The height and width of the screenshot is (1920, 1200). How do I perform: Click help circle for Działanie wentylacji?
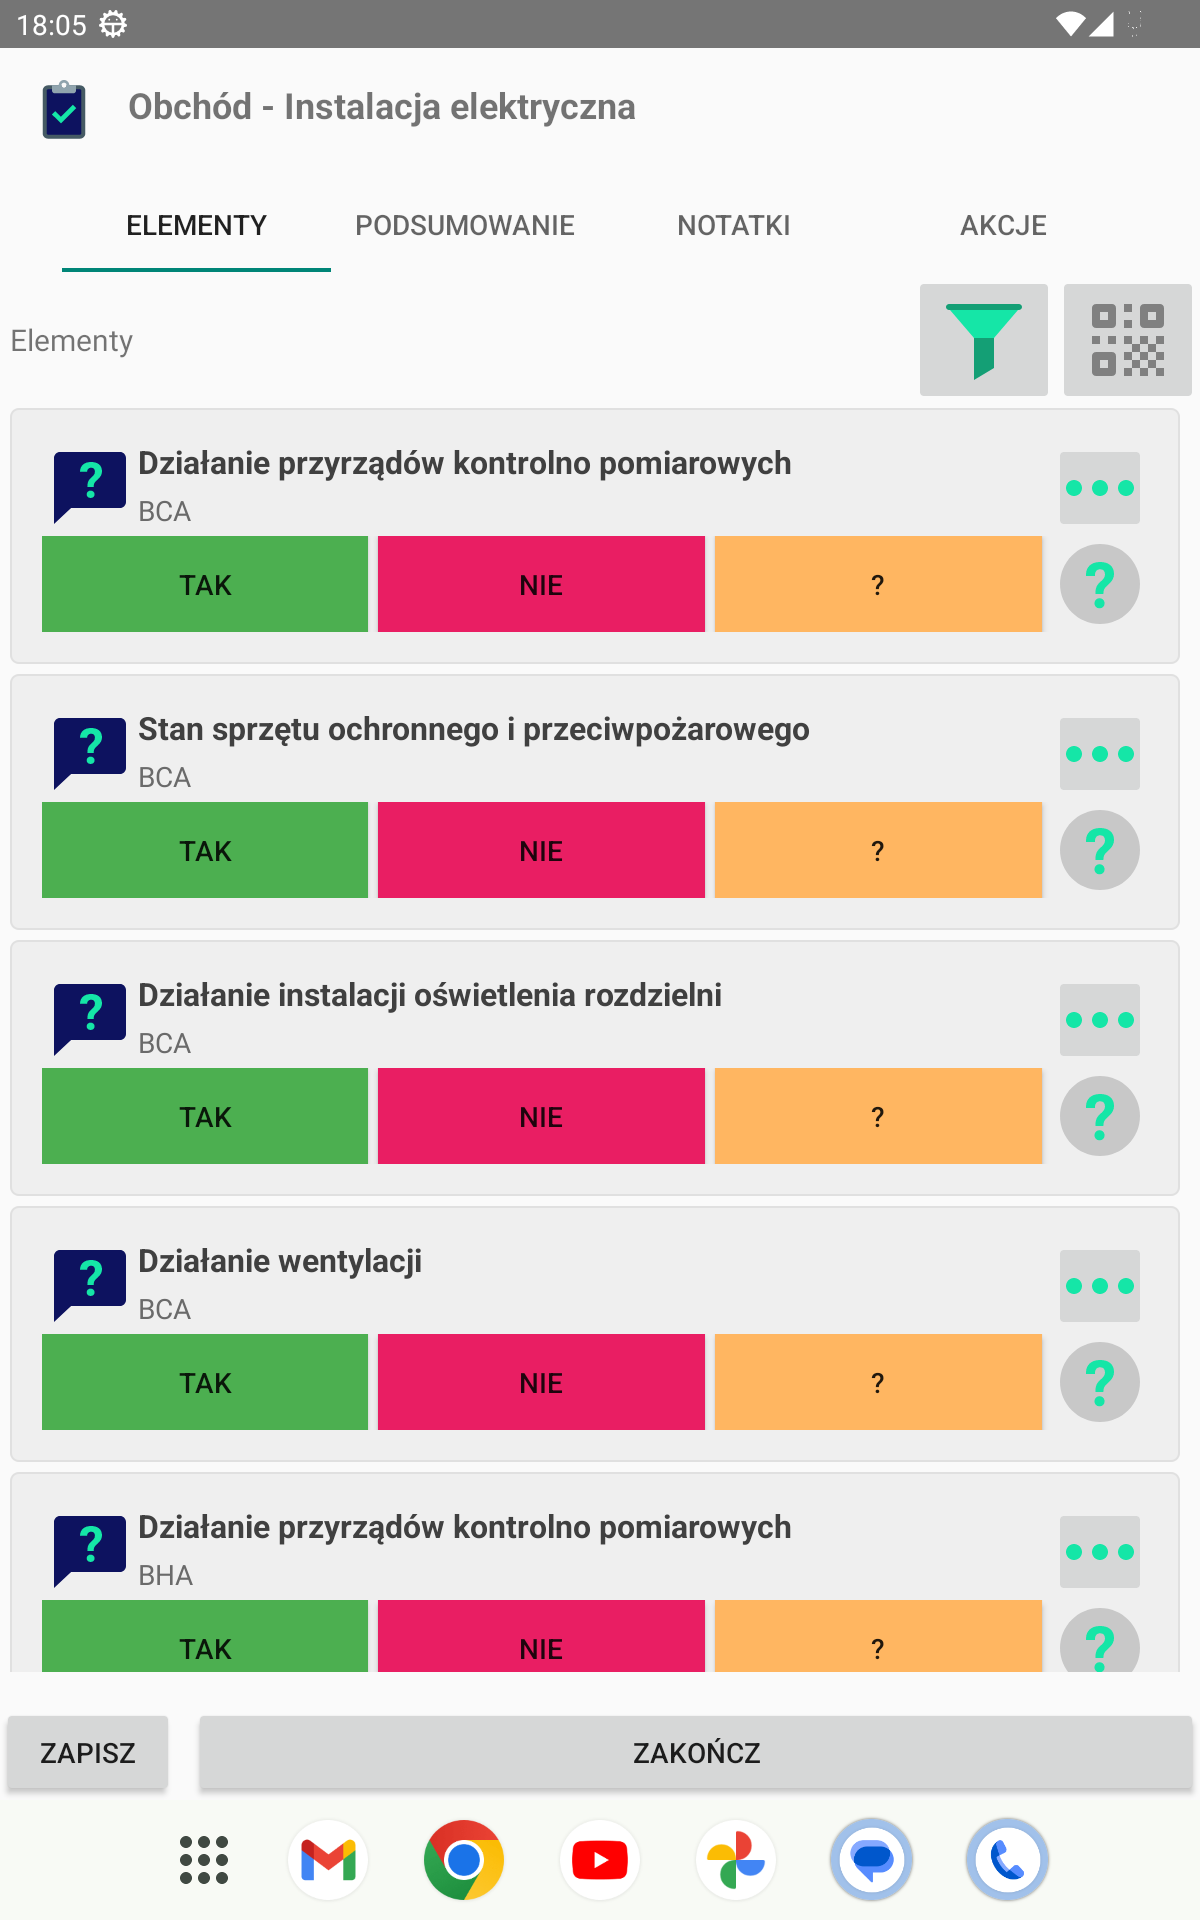[x=1099, y=1382]
